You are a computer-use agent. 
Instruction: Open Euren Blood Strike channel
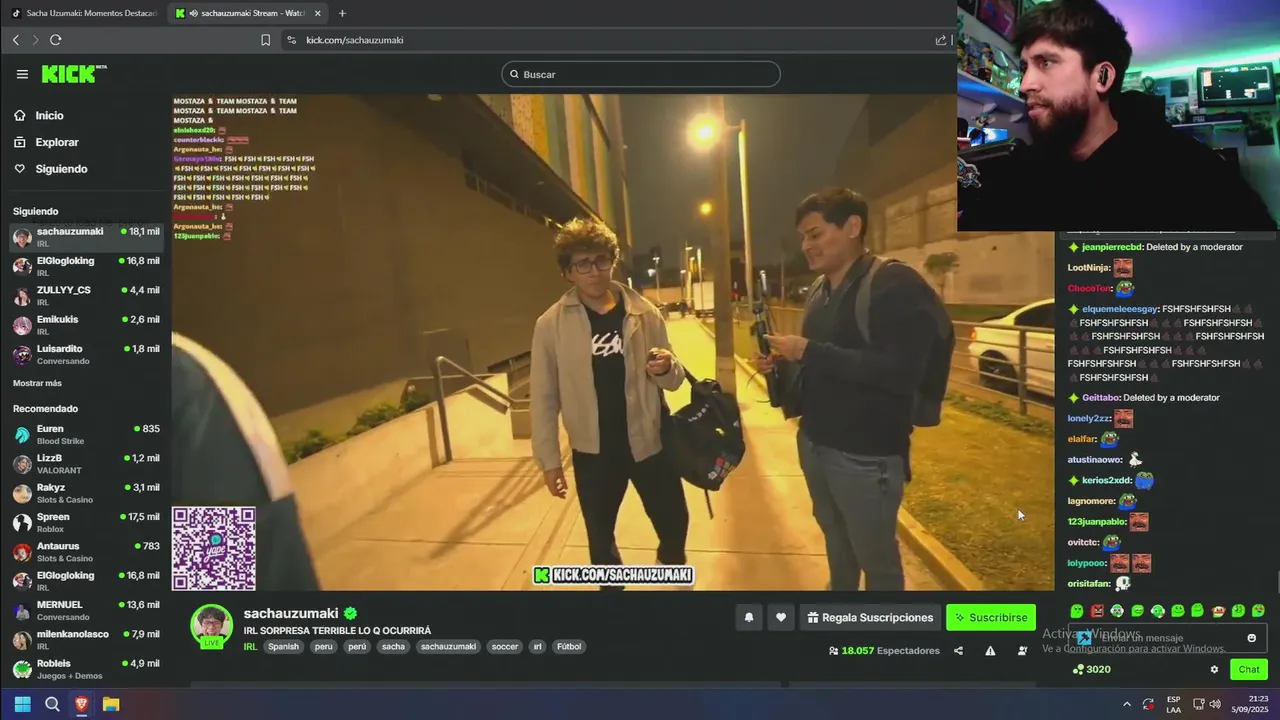[x=86, y=434]
